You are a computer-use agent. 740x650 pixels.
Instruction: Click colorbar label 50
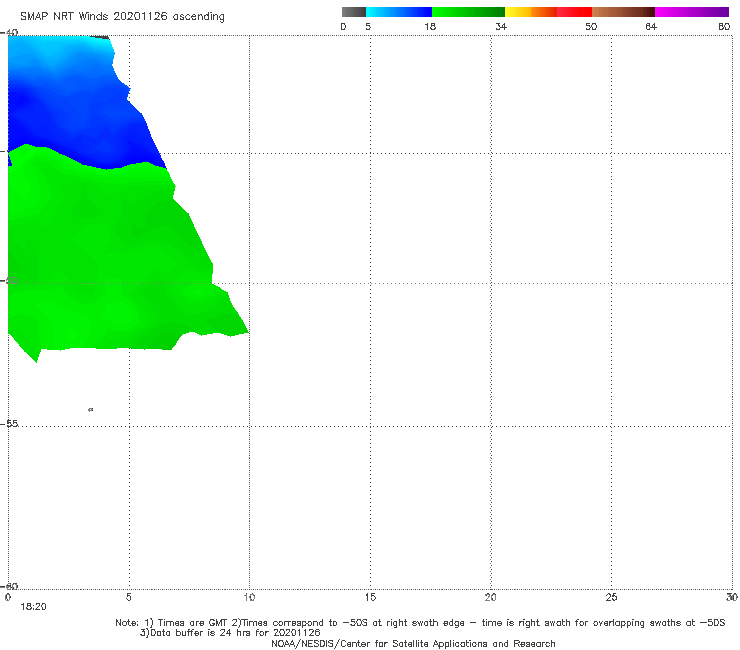[x=591, y=26]
